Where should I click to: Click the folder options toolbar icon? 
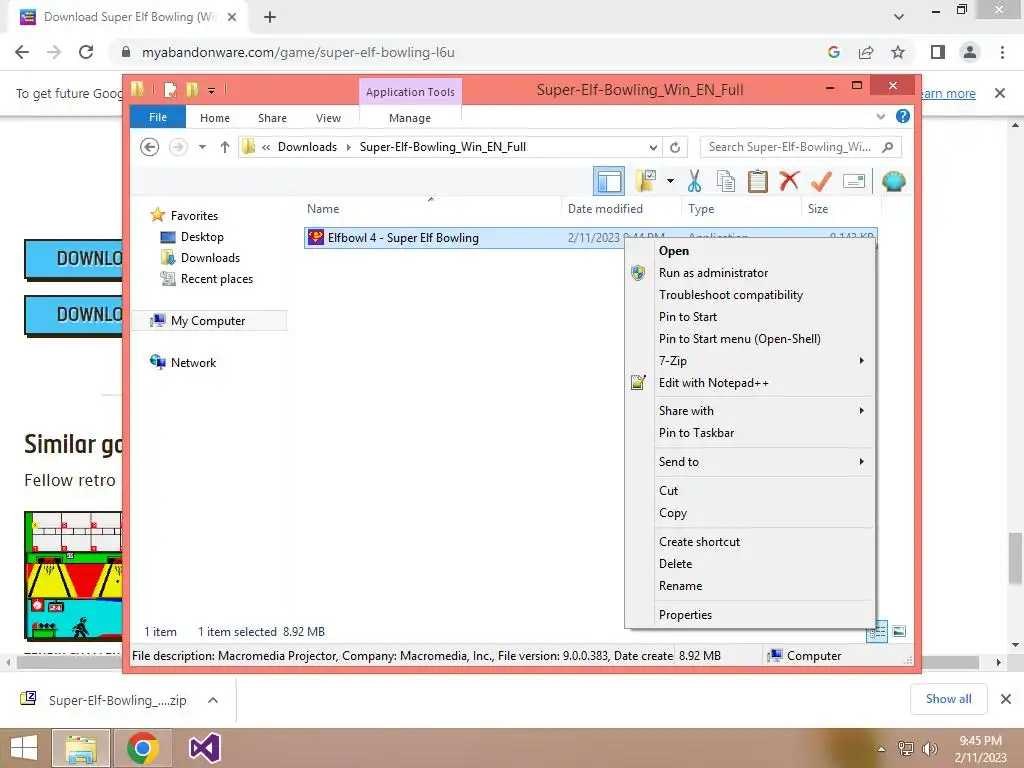(x=646, y=181)
